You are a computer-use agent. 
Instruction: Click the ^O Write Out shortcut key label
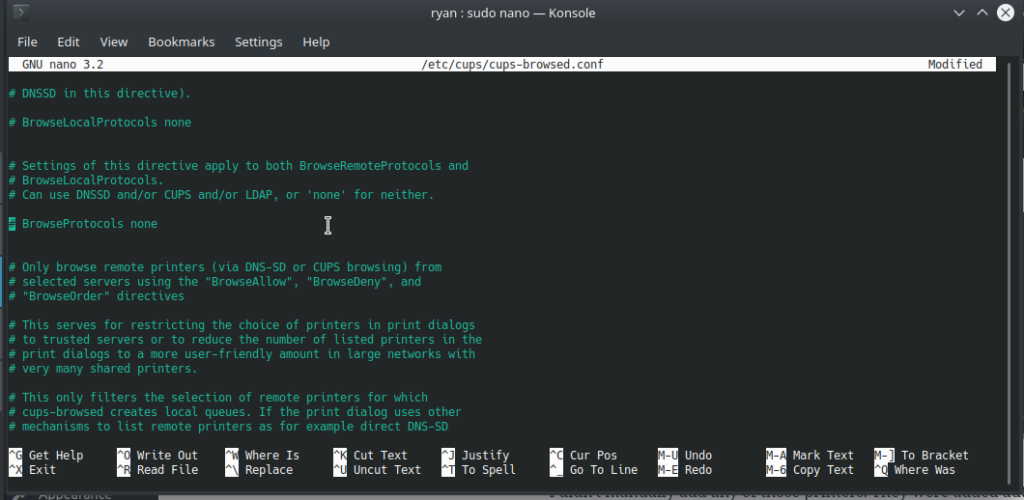157,456
